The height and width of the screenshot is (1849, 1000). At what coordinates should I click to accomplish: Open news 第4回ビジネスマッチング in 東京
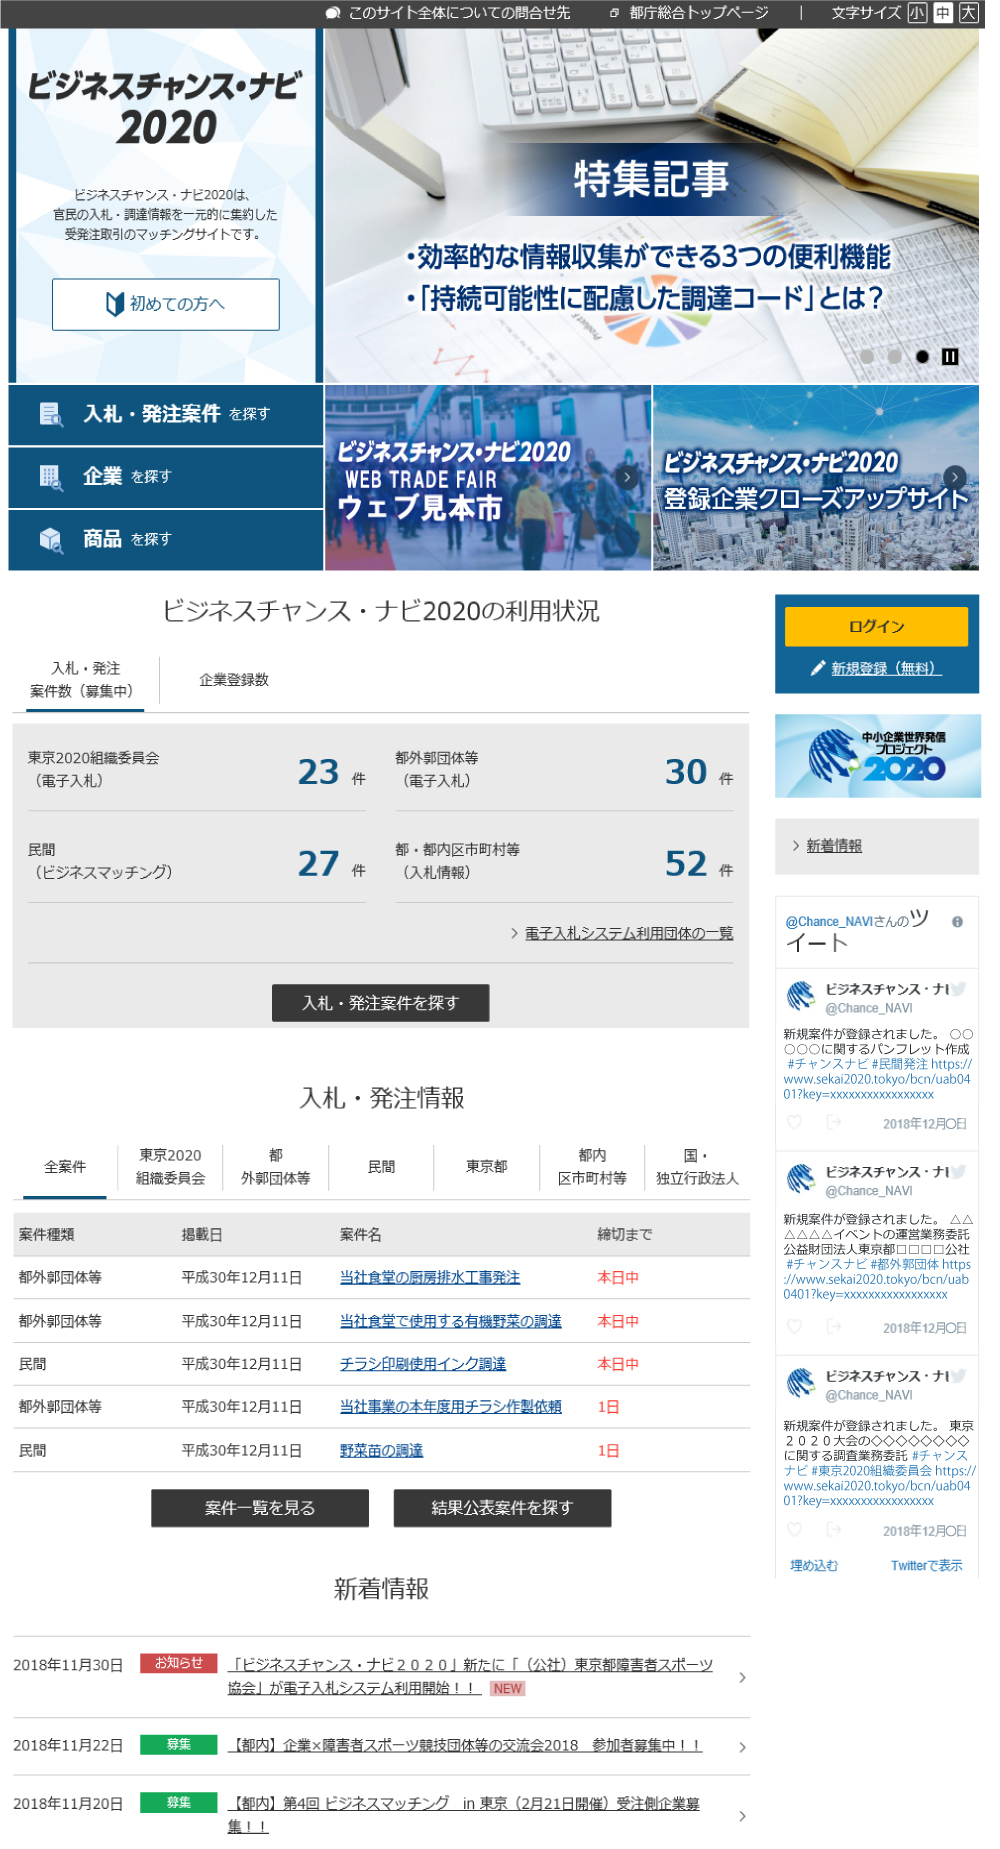[x=463, y=1815]
